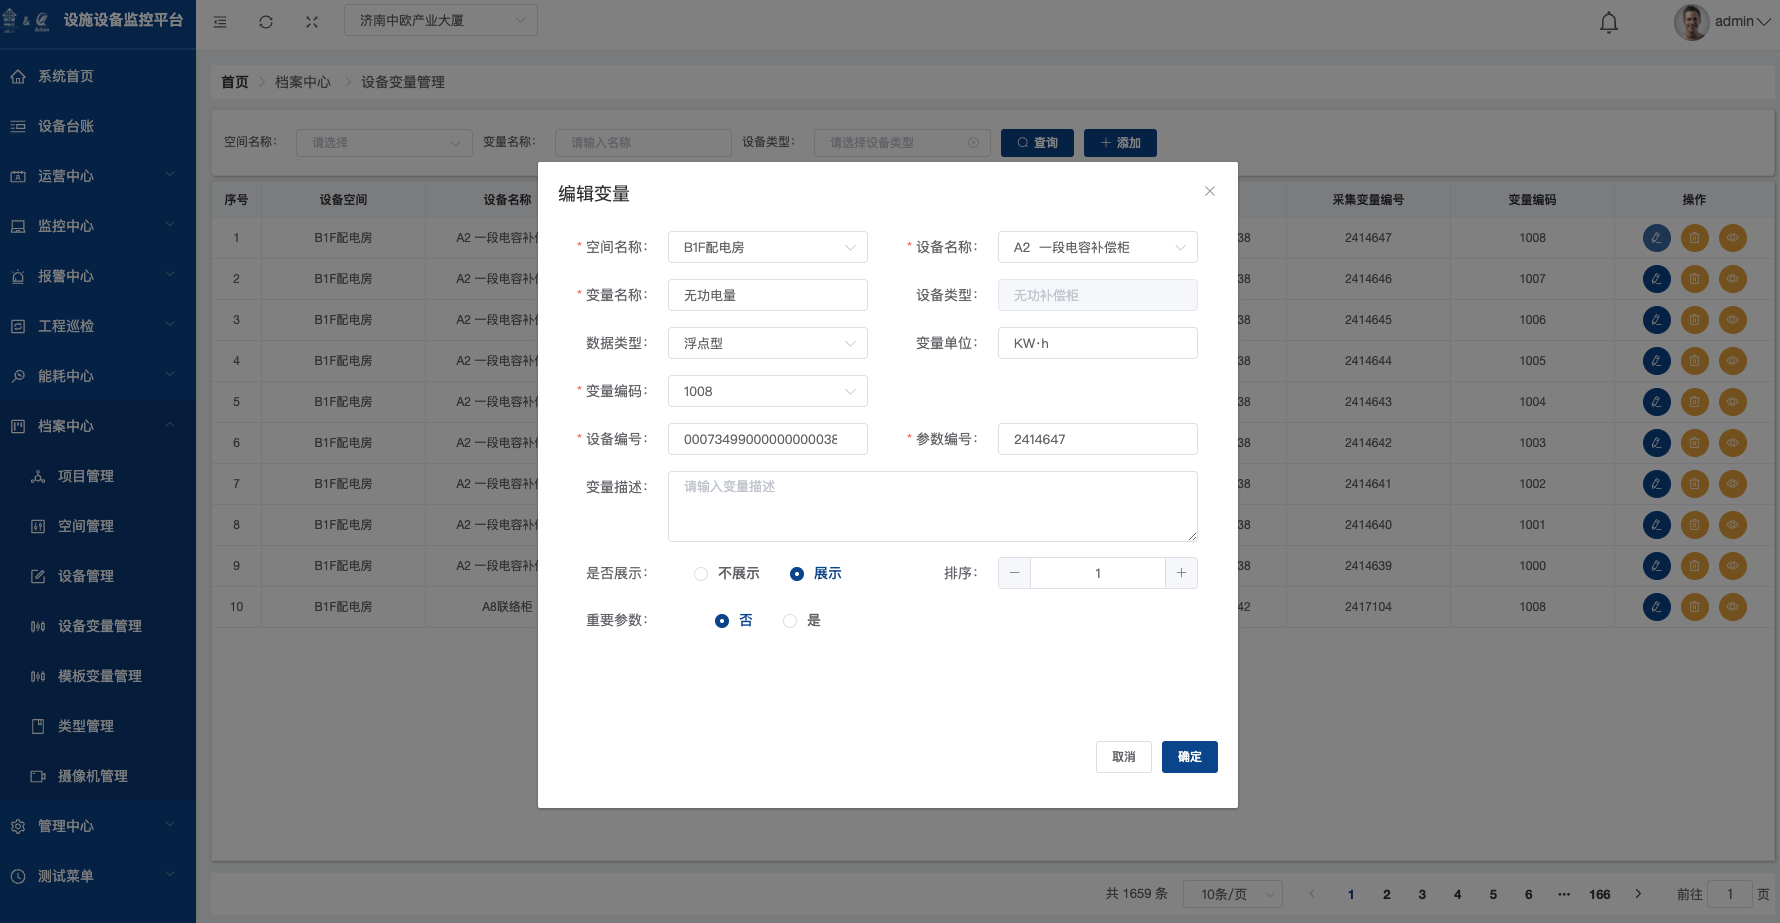Open 设备台账 in the sidebar menu

tap(66, 126)
